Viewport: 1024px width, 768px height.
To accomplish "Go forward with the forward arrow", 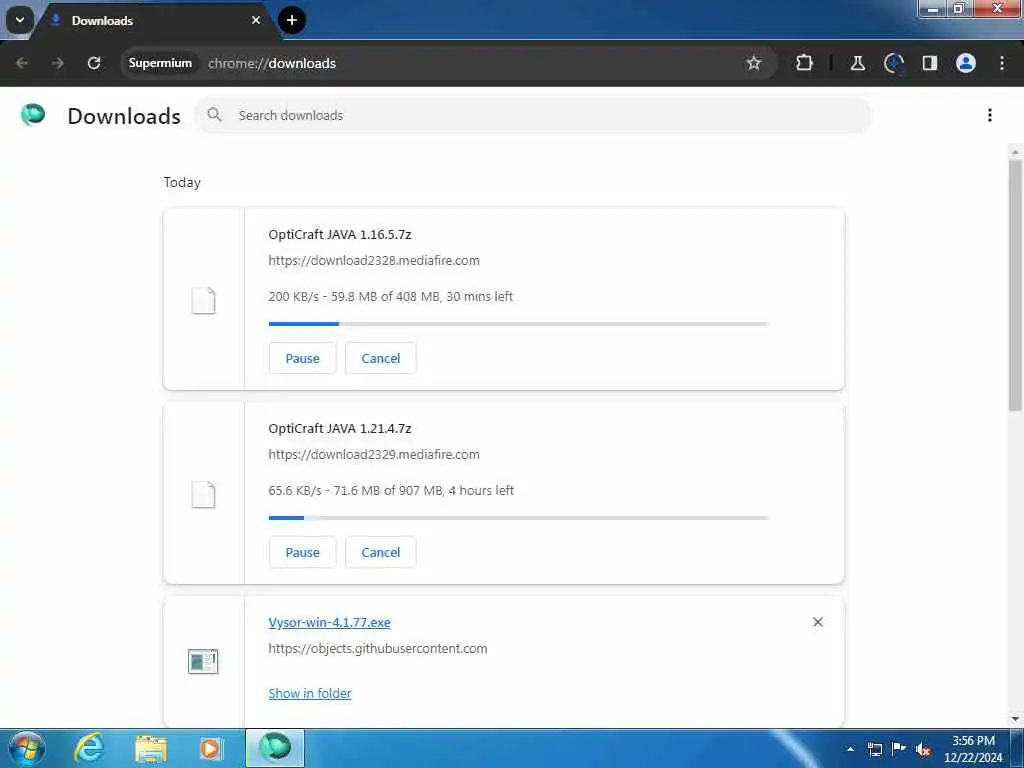I will click(x=58, y=63).
